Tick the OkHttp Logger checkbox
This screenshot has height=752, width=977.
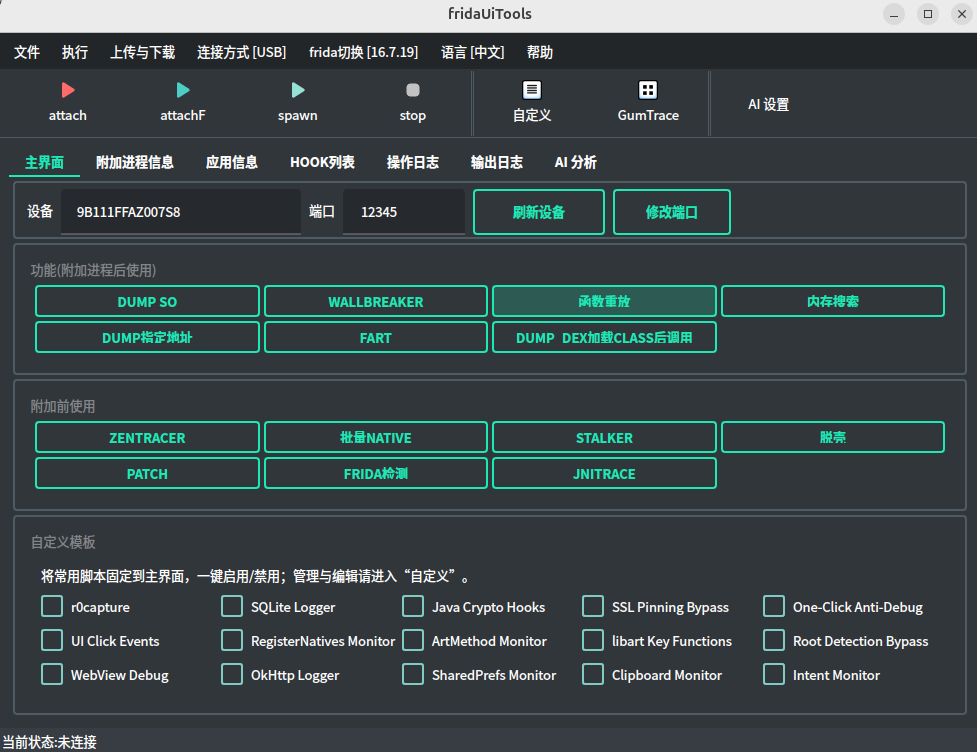point(232,674)
